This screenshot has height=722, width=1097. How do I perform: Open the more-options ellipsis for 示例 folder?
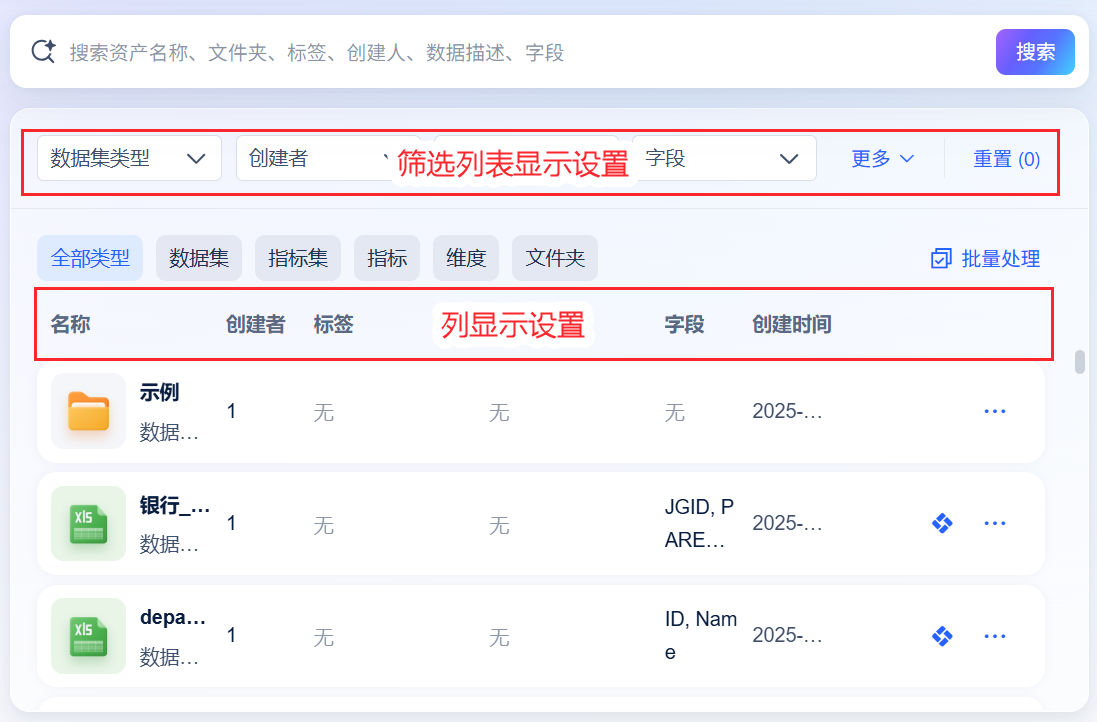(994, 411)
